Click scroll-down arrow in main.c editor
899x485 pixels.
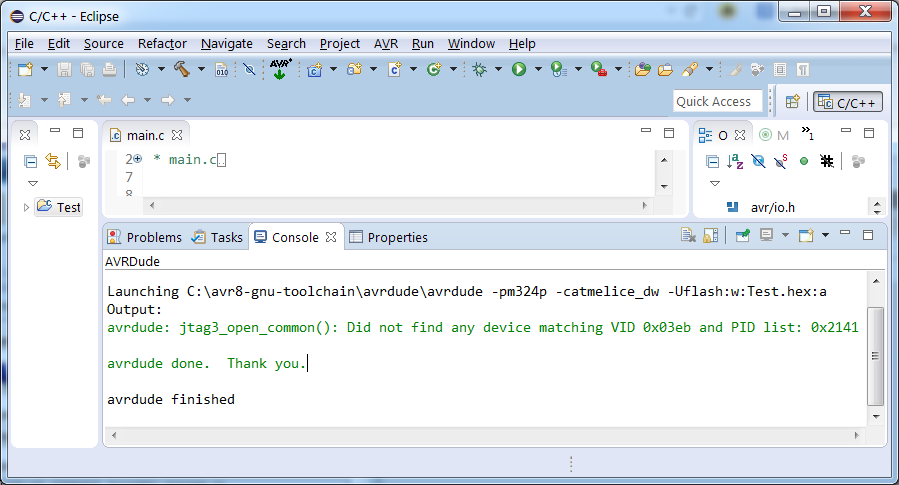click(665, 186)
